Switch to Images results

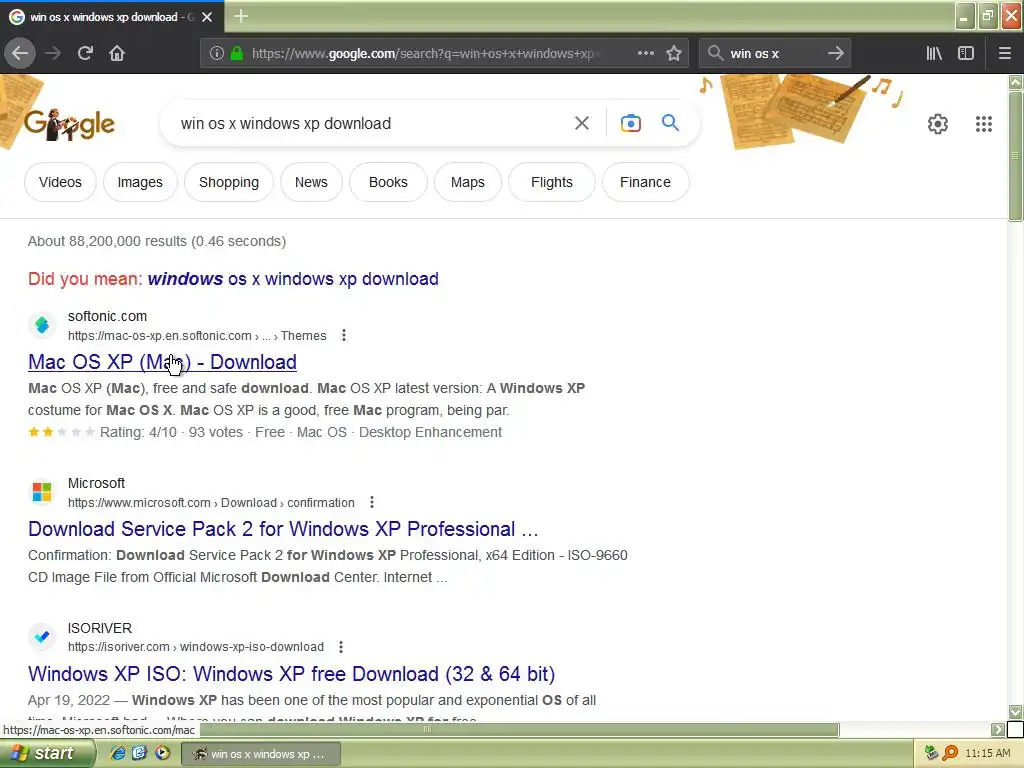pos(140,182)
